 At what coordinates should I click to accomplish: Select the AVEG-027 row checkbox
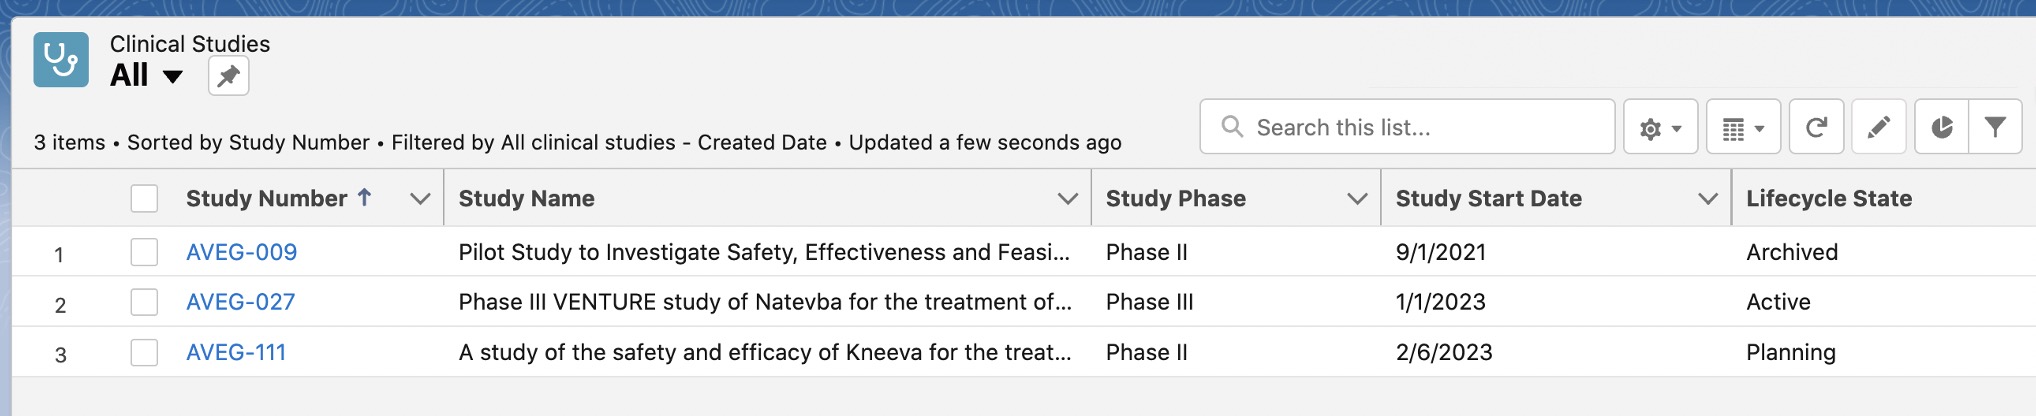[x=144, y=302]
